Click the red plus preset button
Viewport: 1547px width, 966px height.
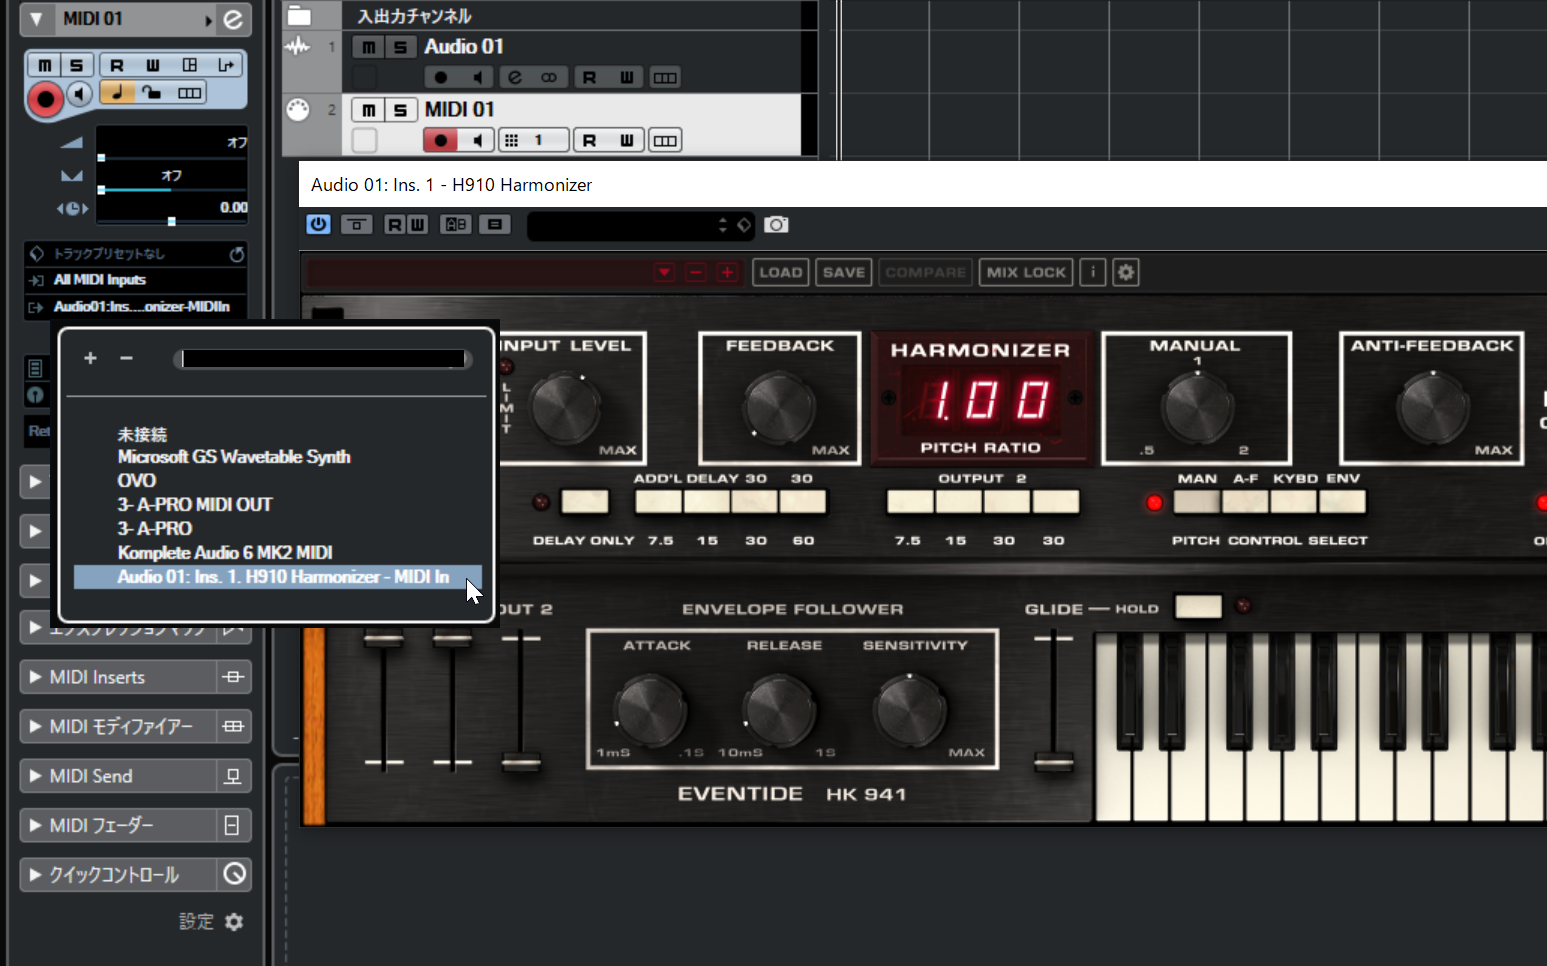click(x=728, y=272)
